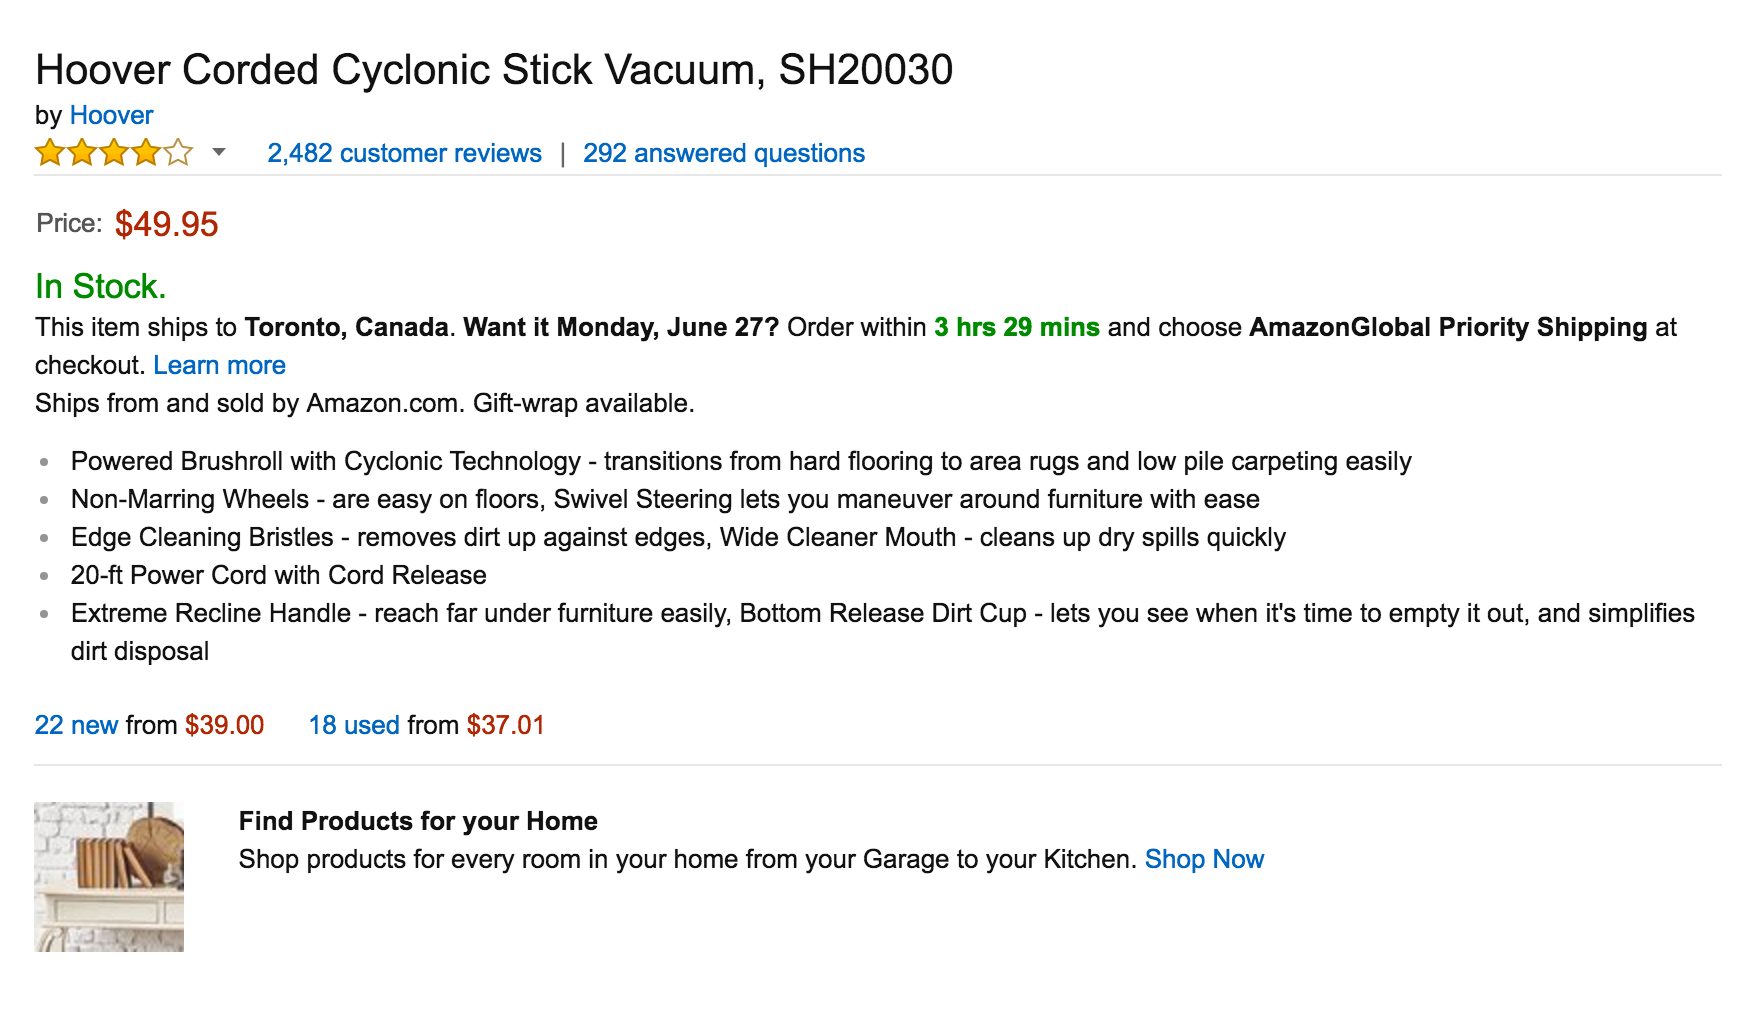
Task: Open Shop Now for home products
Action: click(1204, 859)
